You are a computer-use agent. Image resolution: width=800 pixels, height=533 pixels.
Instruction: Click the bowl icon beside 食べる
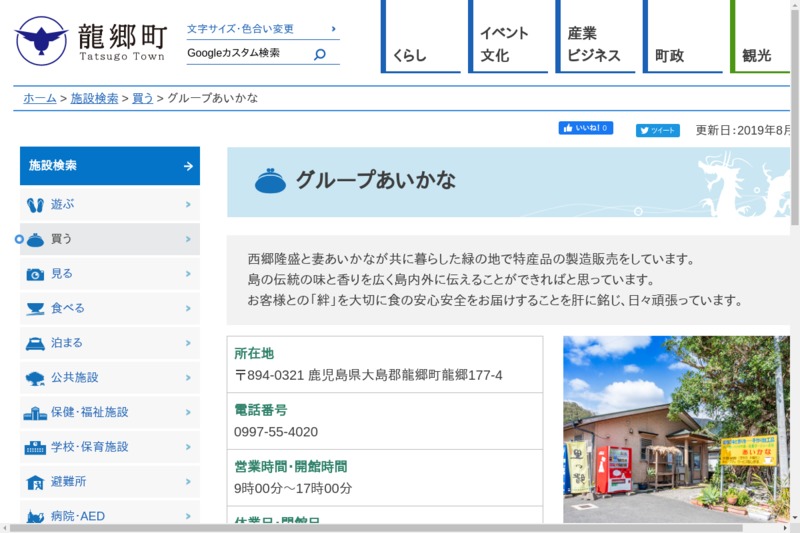pos(35,309)
